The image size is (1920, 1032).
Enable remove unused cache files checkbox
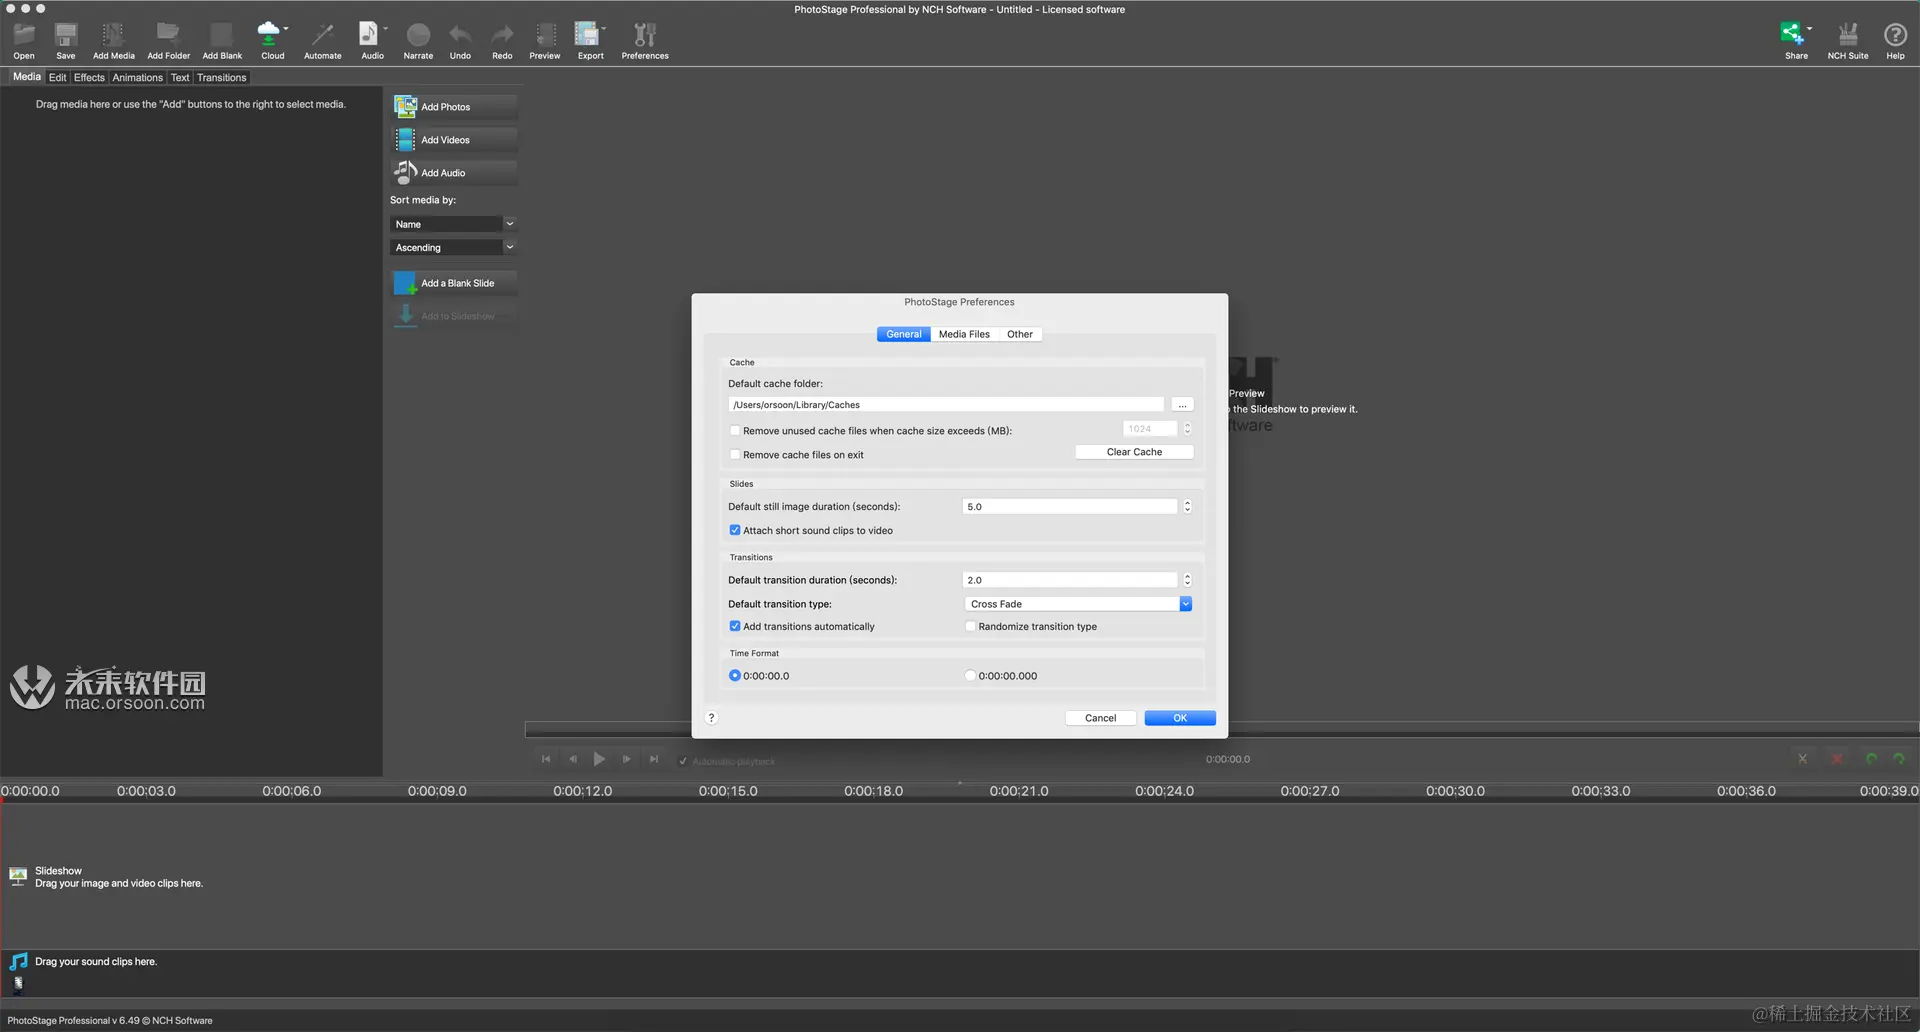pyautogui.click(x=735, y=431)
